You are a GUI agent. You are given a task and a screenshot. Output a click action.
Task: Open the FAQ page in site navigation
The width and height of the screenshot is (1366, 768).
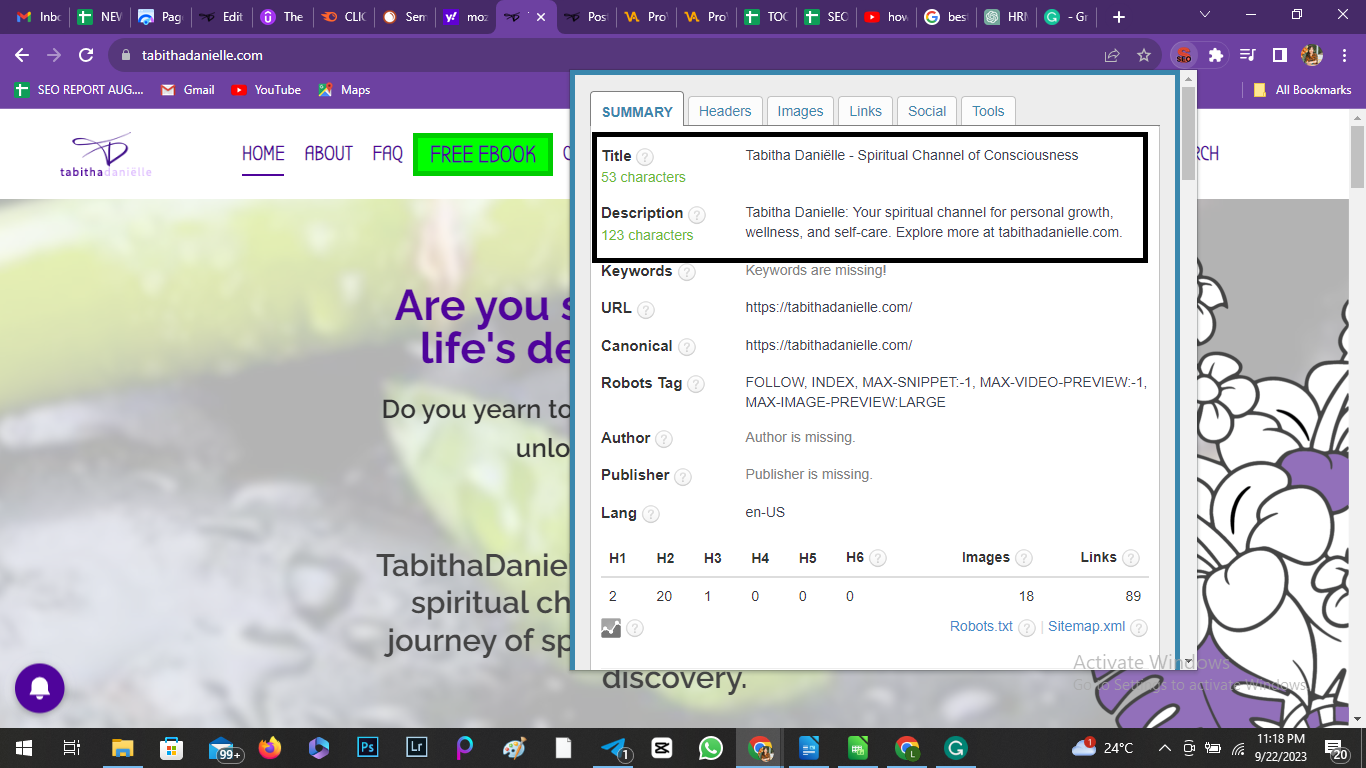[388, 154]
